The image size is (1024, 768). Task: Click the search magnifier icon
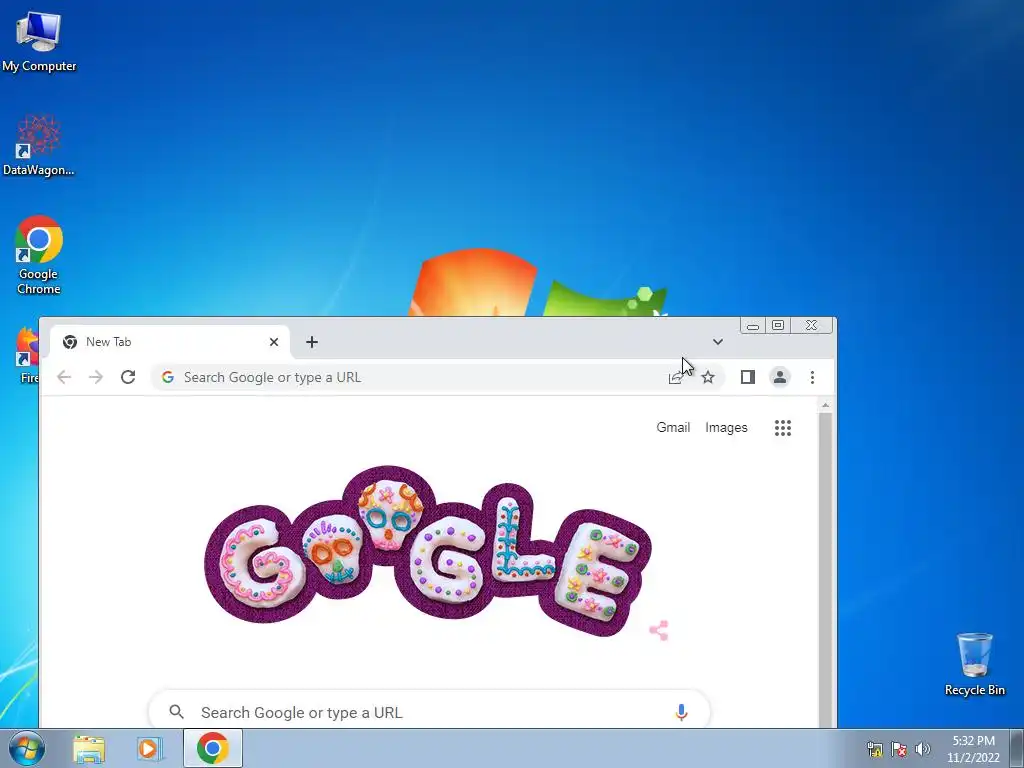pos(176,712)
